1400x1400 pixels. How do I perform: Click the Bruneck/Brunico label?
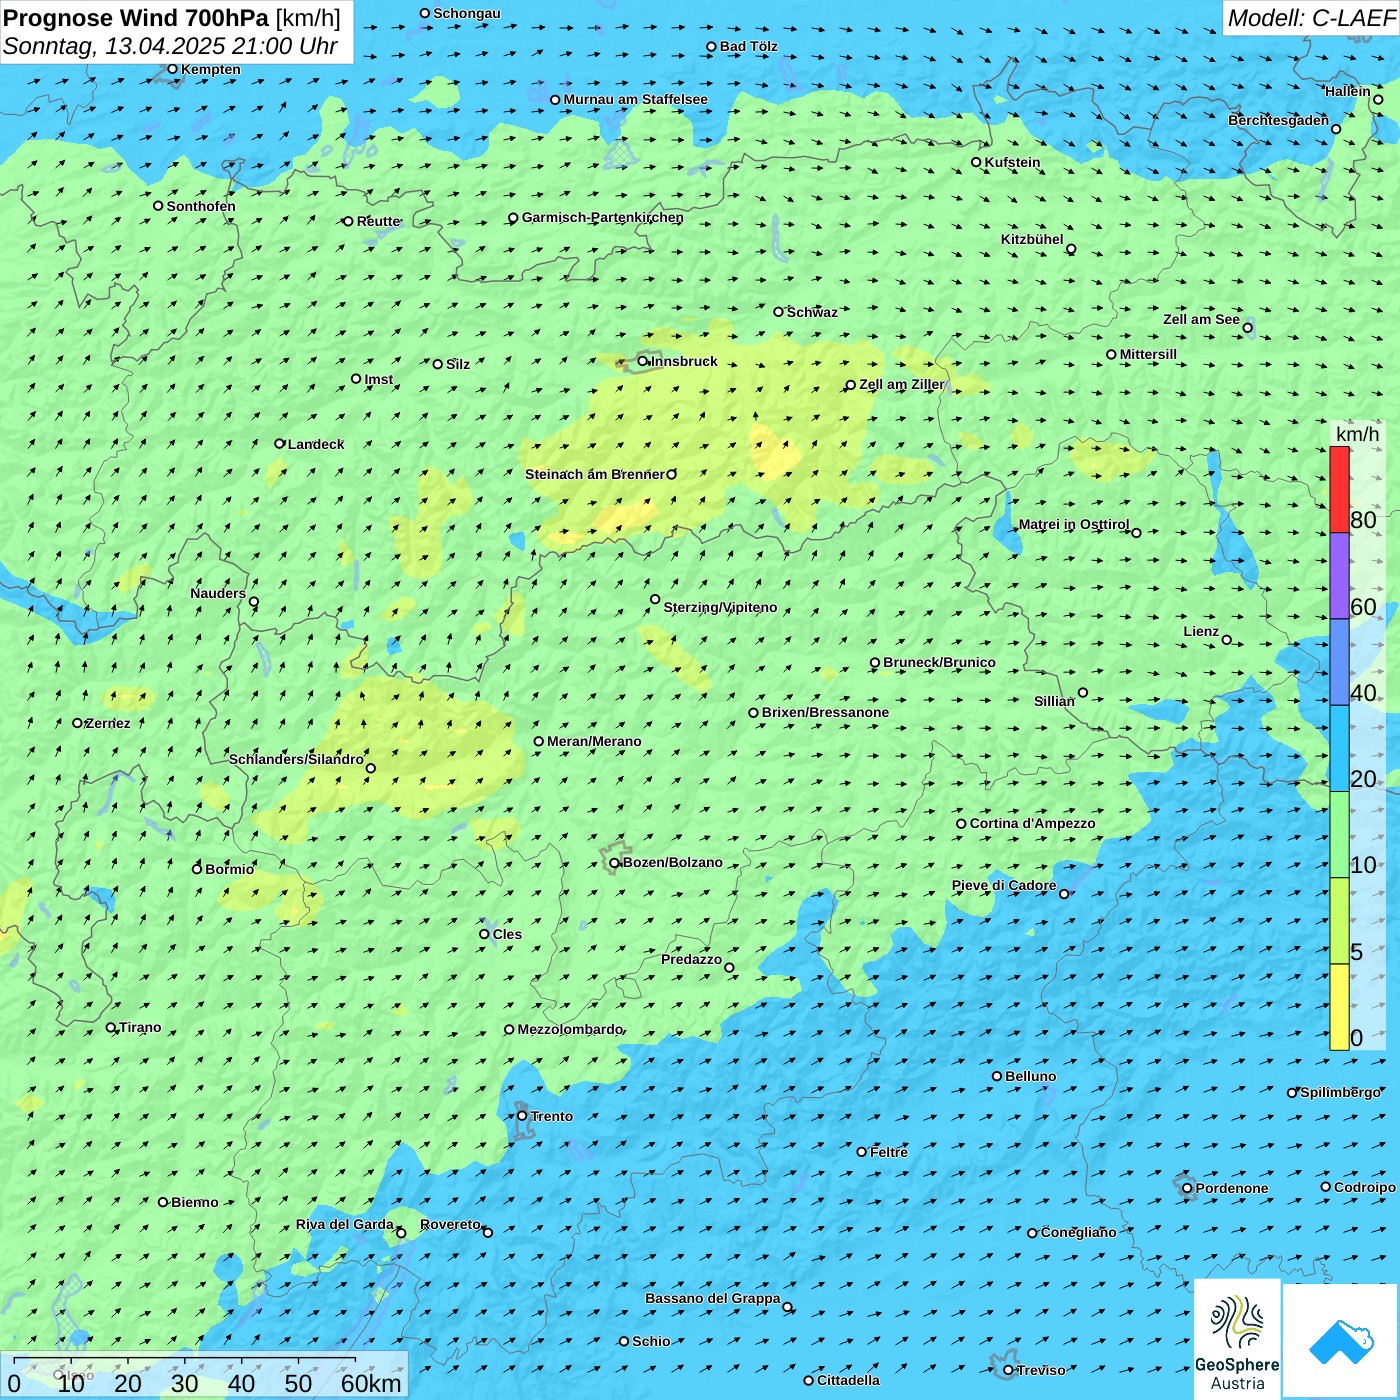pos(939,662)
